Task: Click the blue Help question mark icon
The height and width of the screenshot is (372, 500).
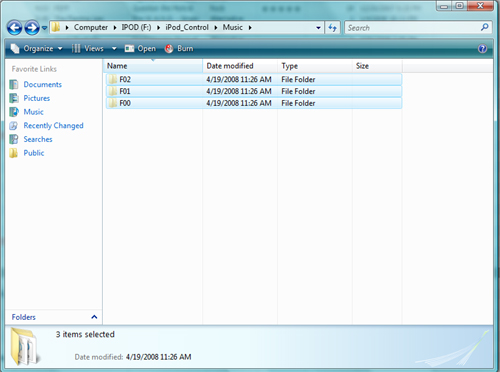Action: 482,49
